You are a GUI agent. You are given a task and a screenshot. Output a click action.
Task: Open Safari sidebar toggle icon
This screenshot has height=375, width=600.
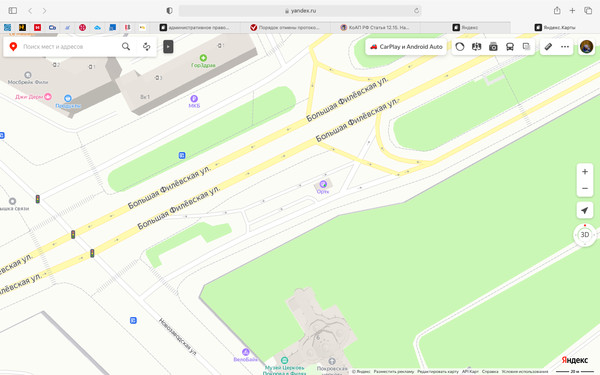click(x=13, y=11)
